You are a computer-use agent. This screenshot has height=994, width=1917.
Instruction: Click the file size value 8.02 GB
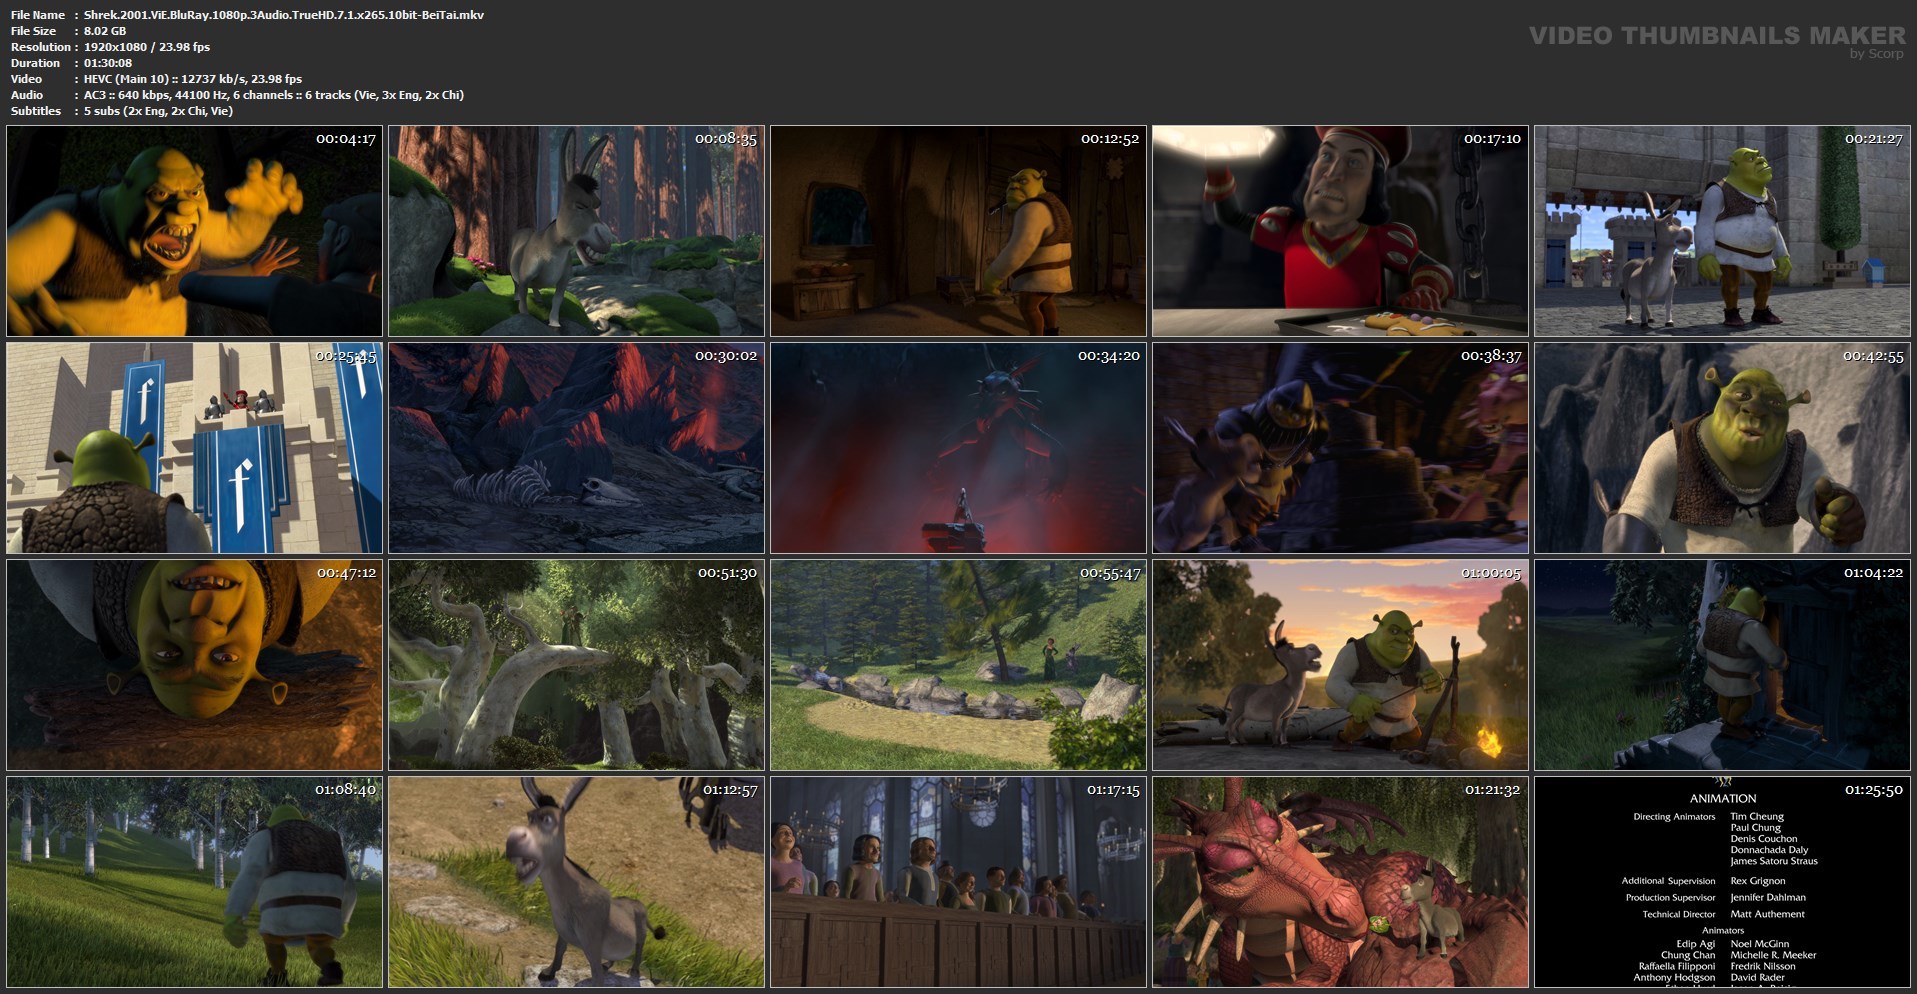[x=105, y=31]
